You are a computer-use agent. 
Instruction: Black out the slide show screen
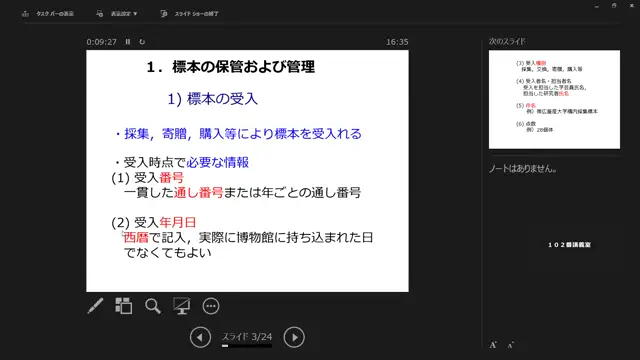click(x=182, y=306)
